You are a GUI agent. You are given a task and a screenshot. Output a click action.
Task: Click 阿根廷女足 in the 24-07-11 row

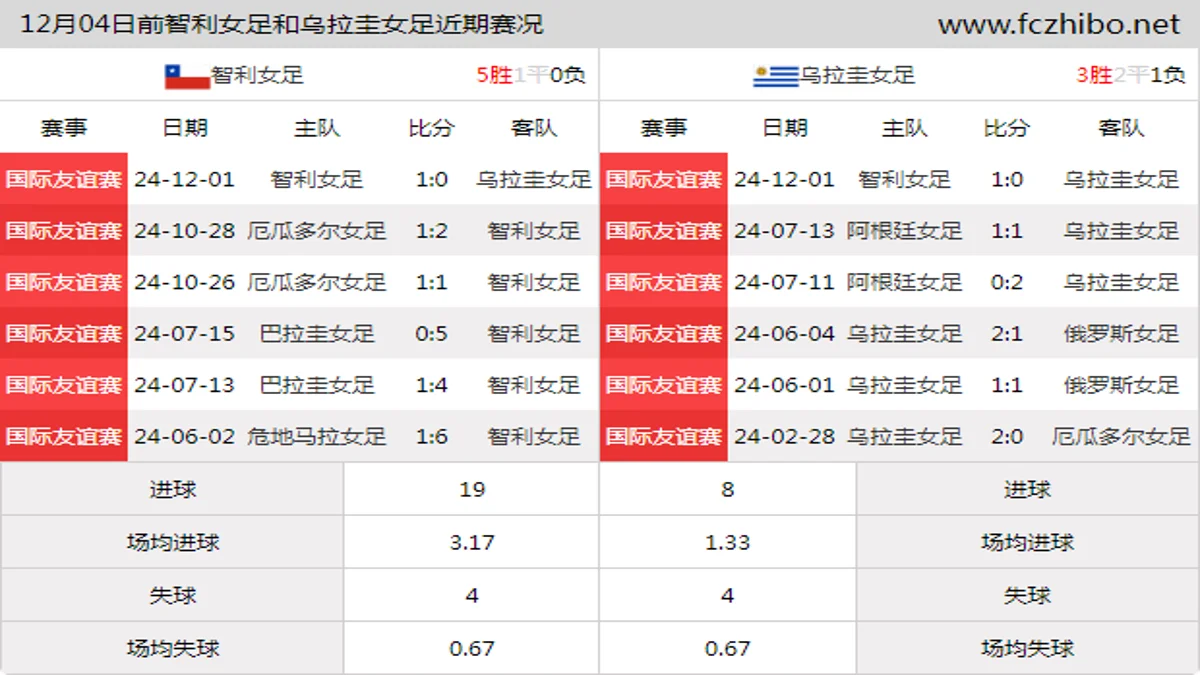click(x=905, y=282)
